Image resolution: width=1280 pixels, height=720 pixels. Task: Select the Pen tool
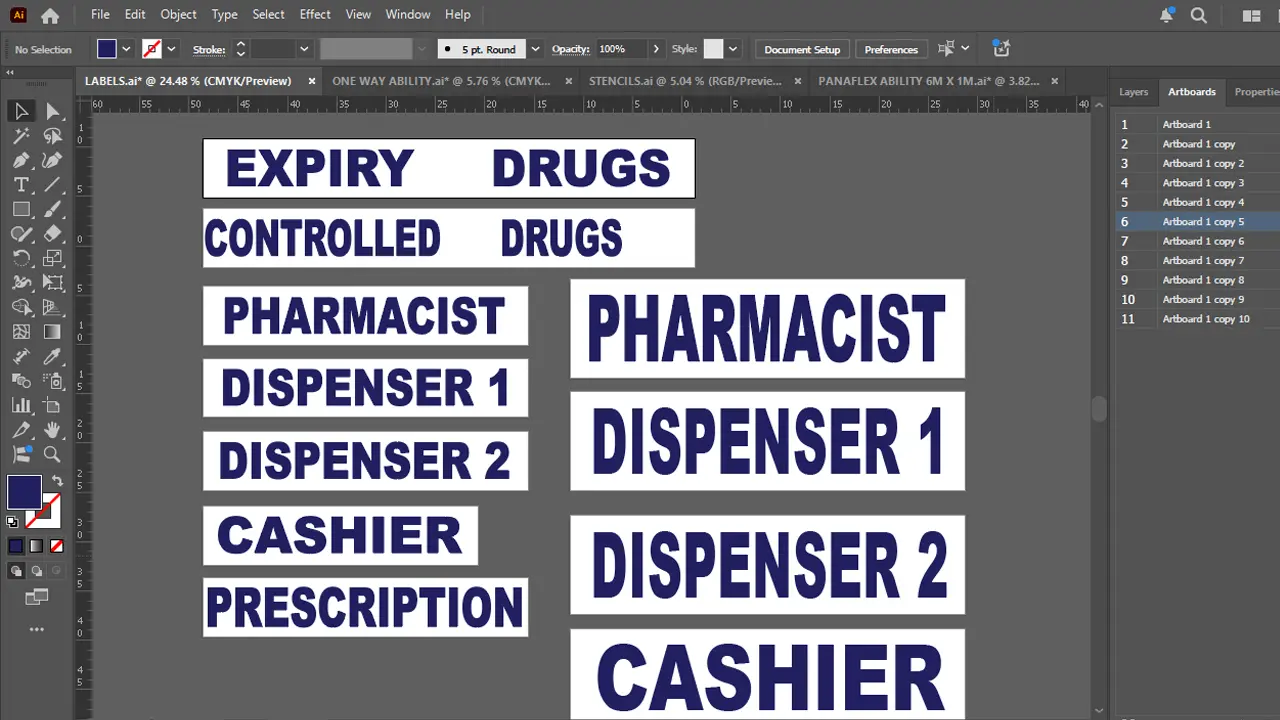tap(22, 159)
